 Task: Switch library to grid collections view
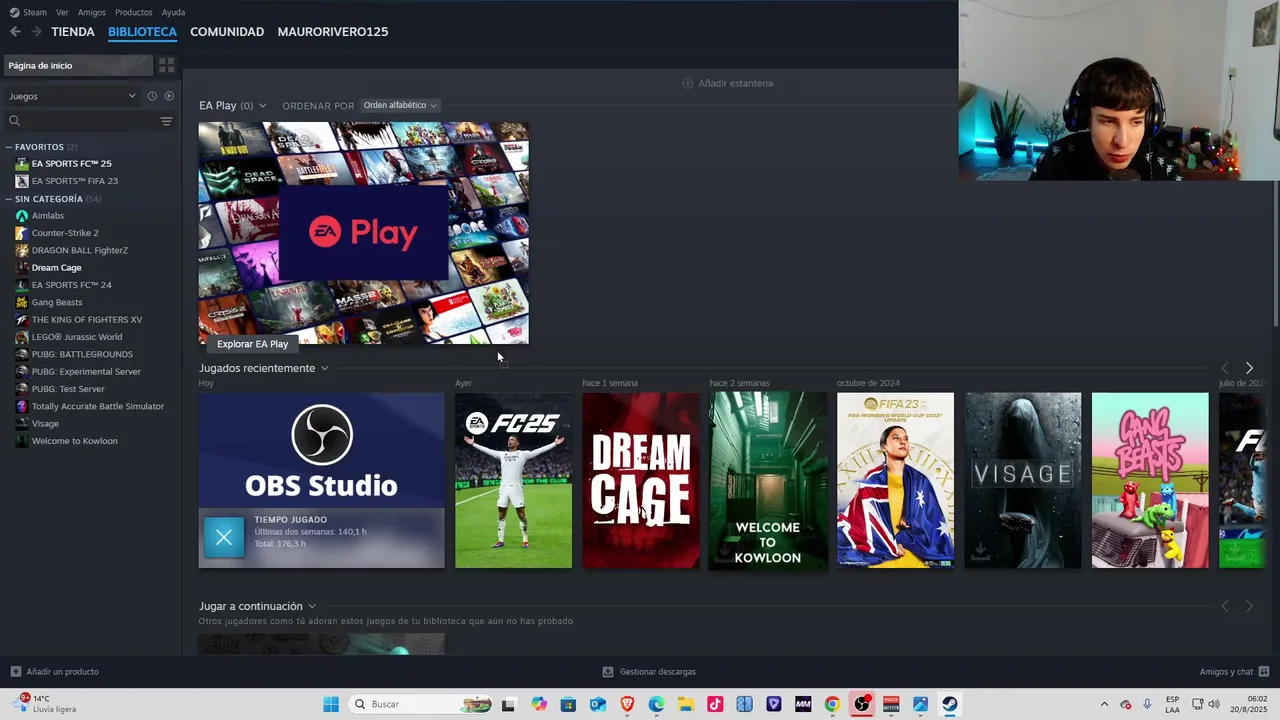166,65
